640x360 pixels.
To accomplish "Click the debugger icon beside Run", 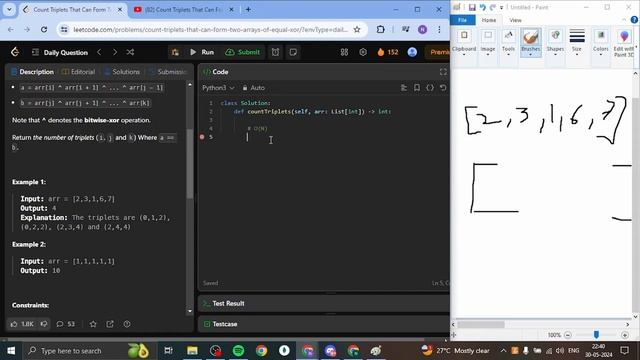I will tap(176, 52).
